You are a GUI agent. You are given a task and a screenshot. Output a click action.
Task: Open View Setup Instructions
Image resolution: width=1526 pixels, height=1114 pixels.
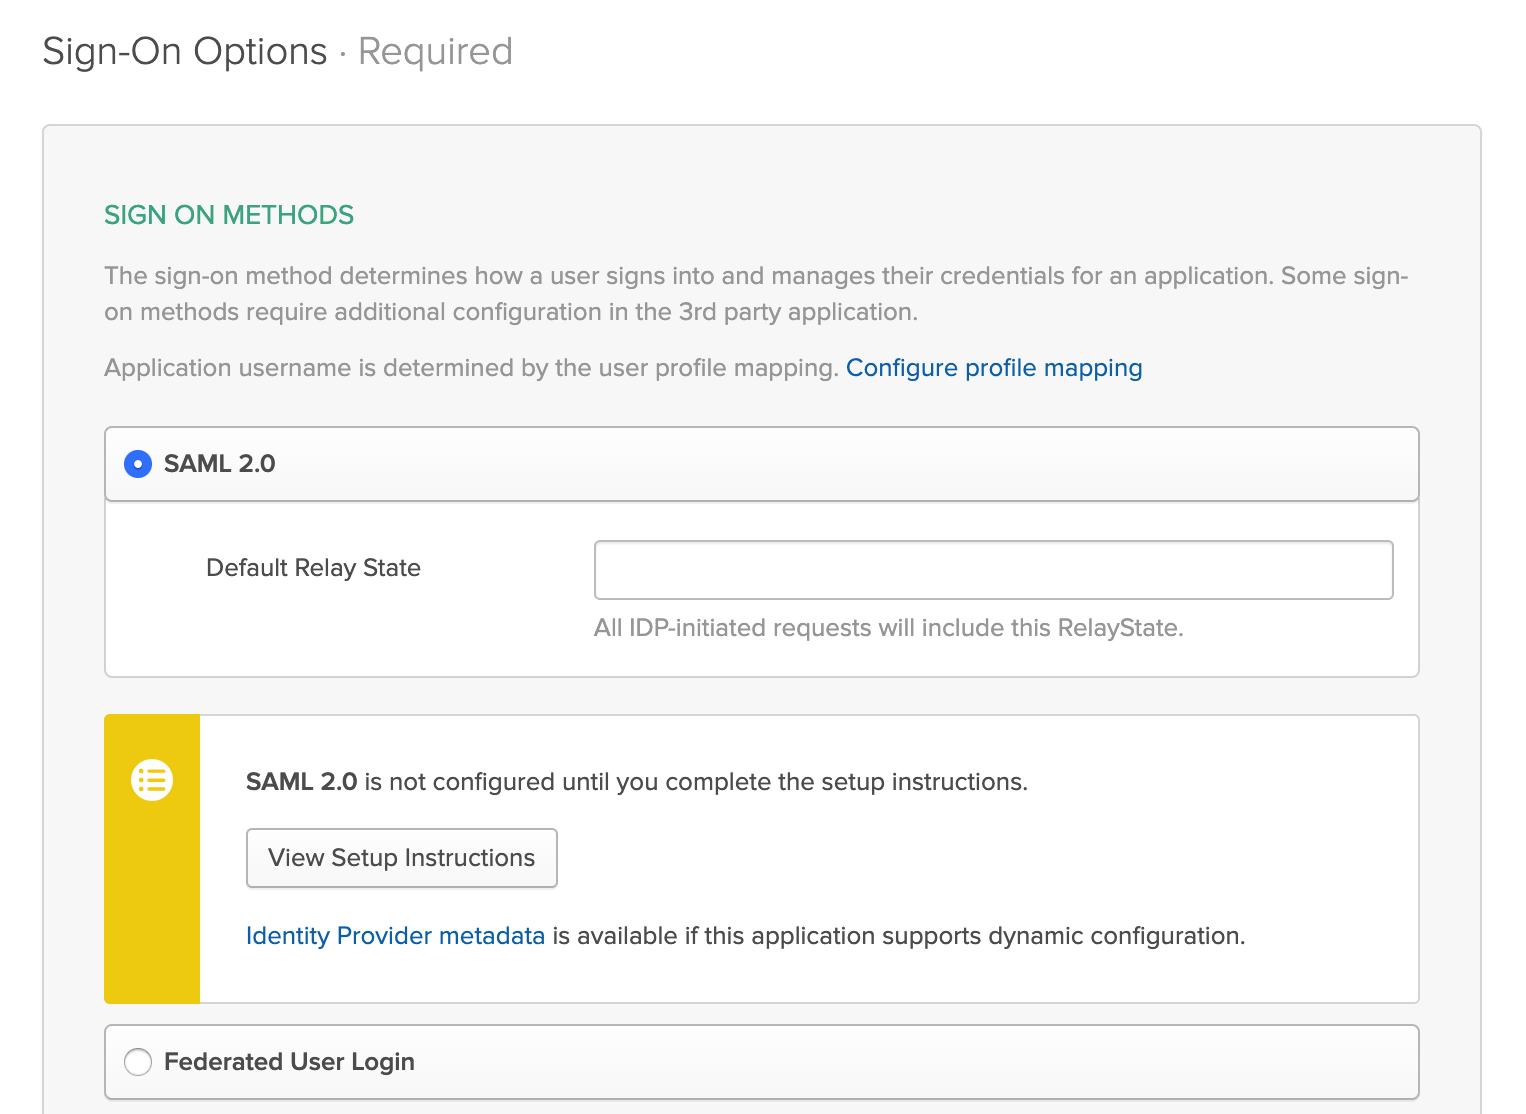[401, 858]
